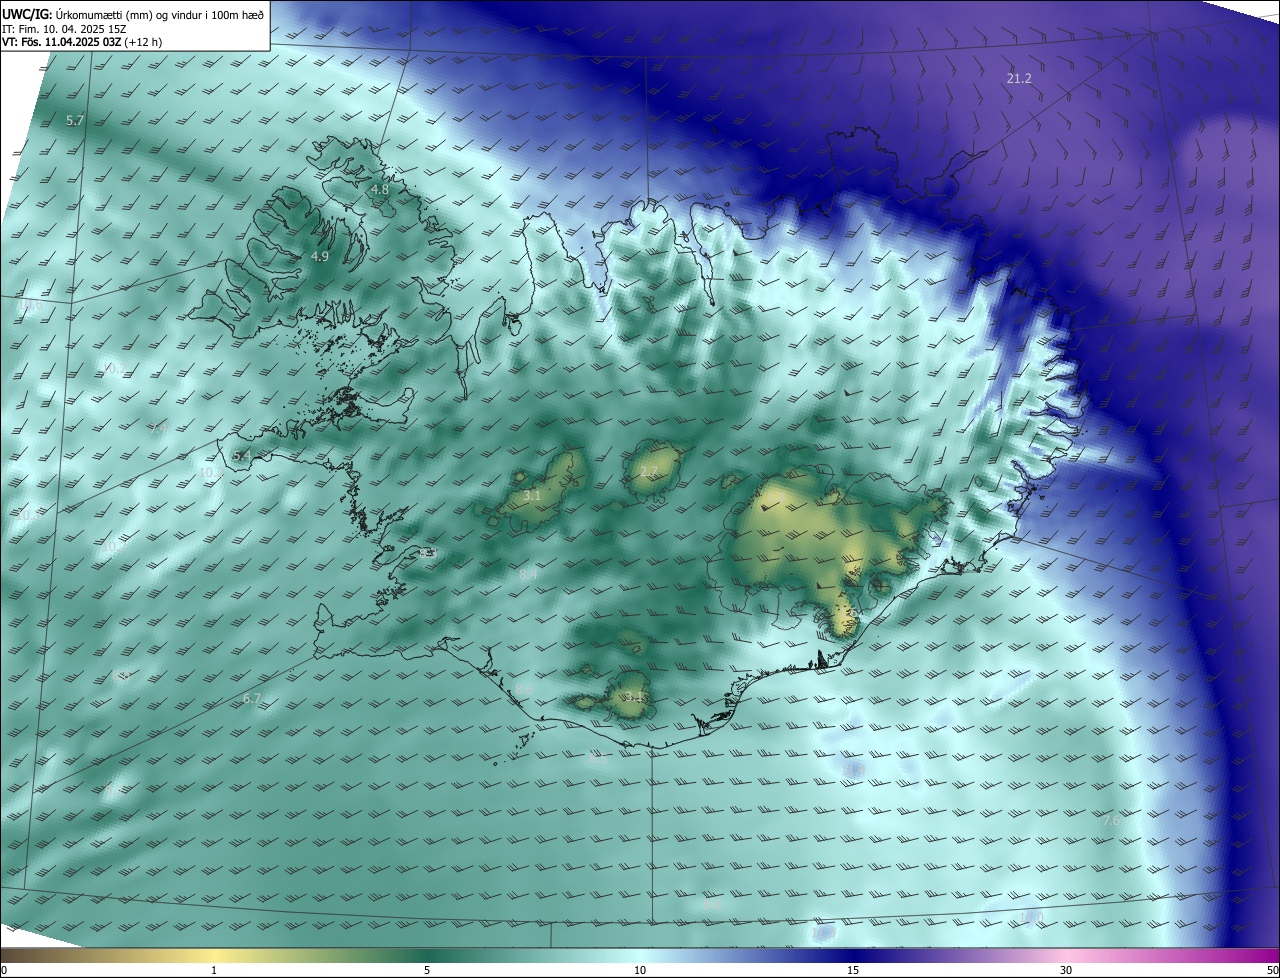Click the 15 tick on the color scale

853,970
